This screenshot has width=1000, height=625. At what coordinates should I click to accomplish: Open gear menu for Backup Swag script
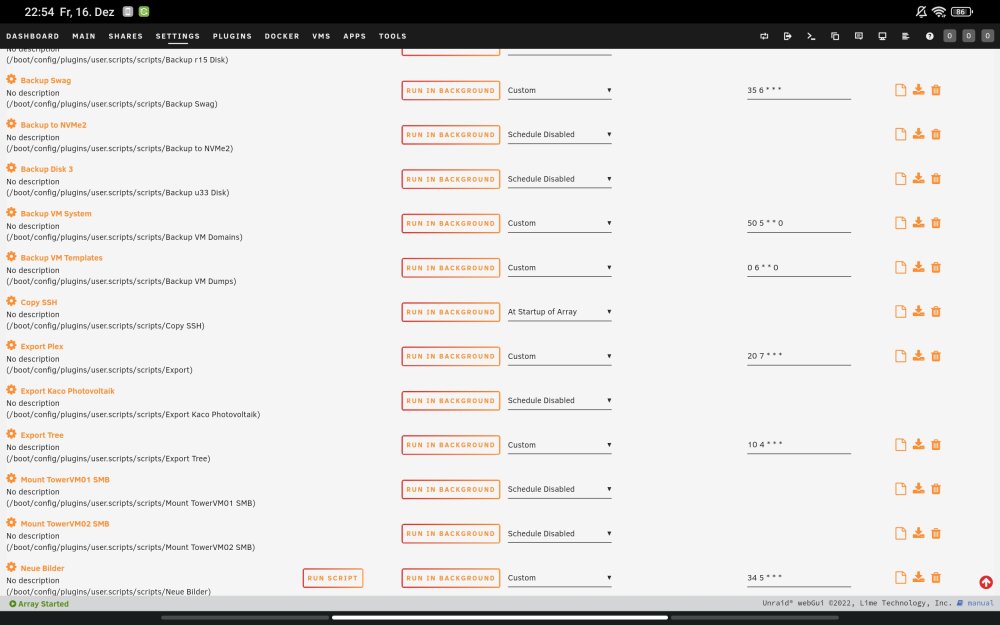11,80
